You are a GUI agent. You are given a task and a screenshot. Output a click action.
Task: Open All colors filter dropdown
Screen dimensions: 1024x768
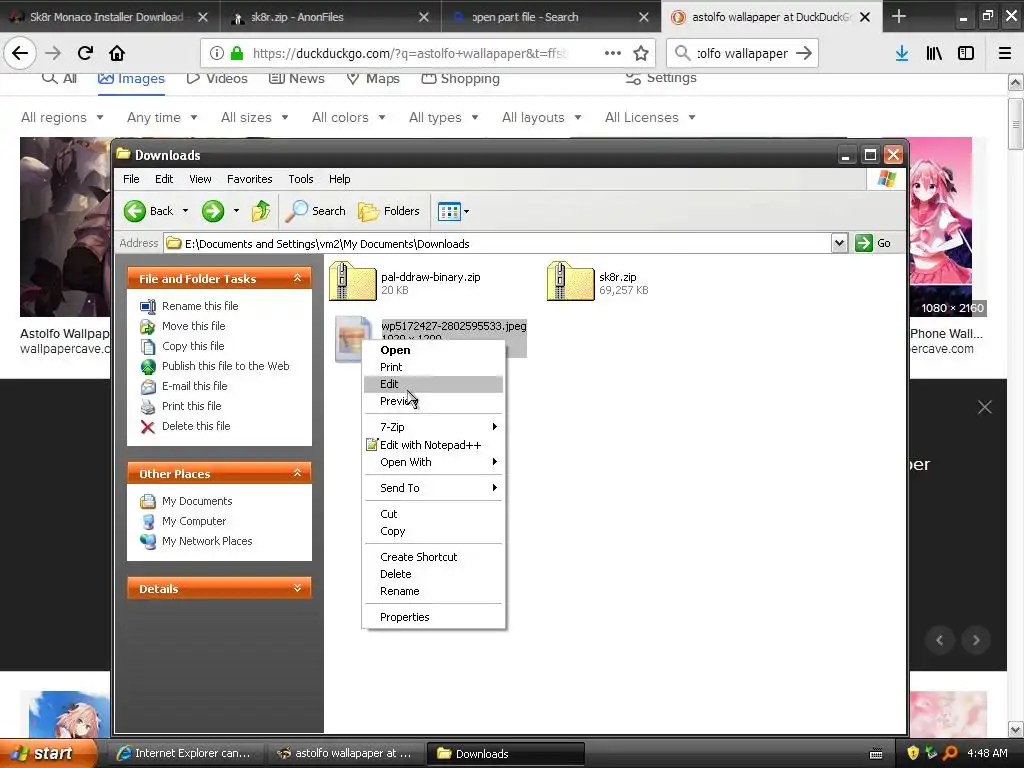coord(349,118)
